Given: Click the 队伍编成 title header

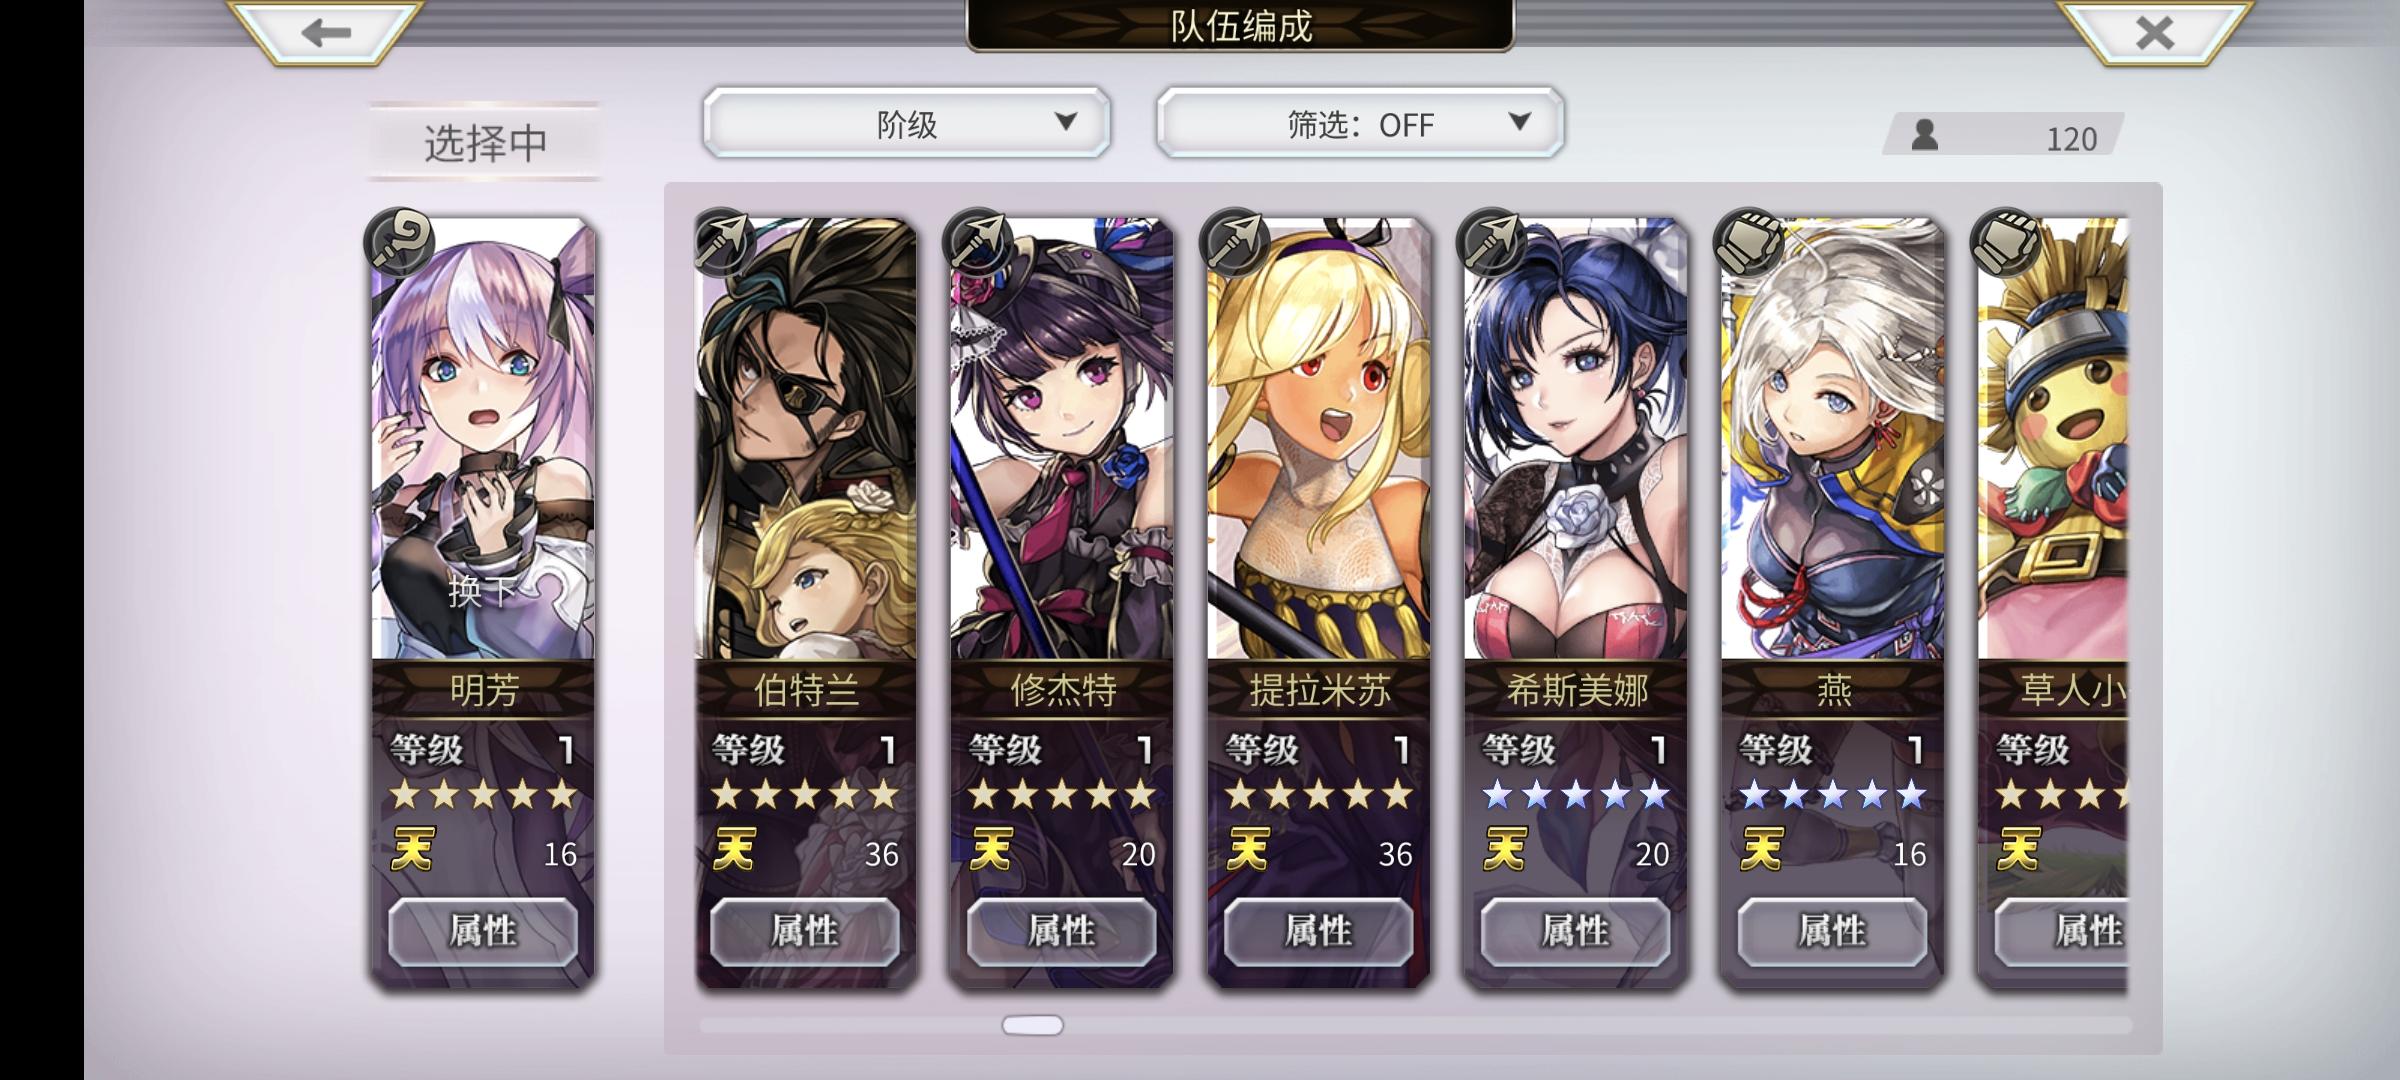Looking at the screenshot, I should point(1240,26).
